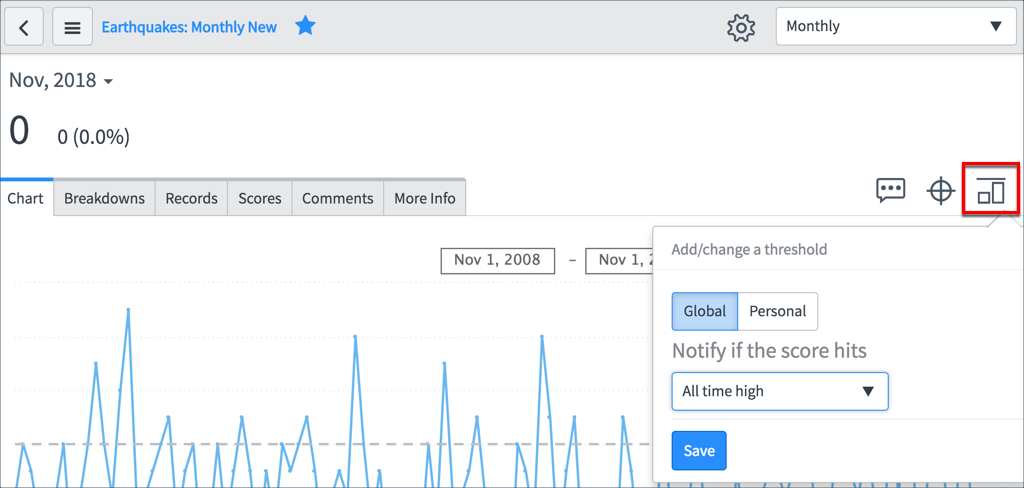Screen dimensions: 1024x488
Task: Open the comments speech bubble icon
Action: [890, 190]
